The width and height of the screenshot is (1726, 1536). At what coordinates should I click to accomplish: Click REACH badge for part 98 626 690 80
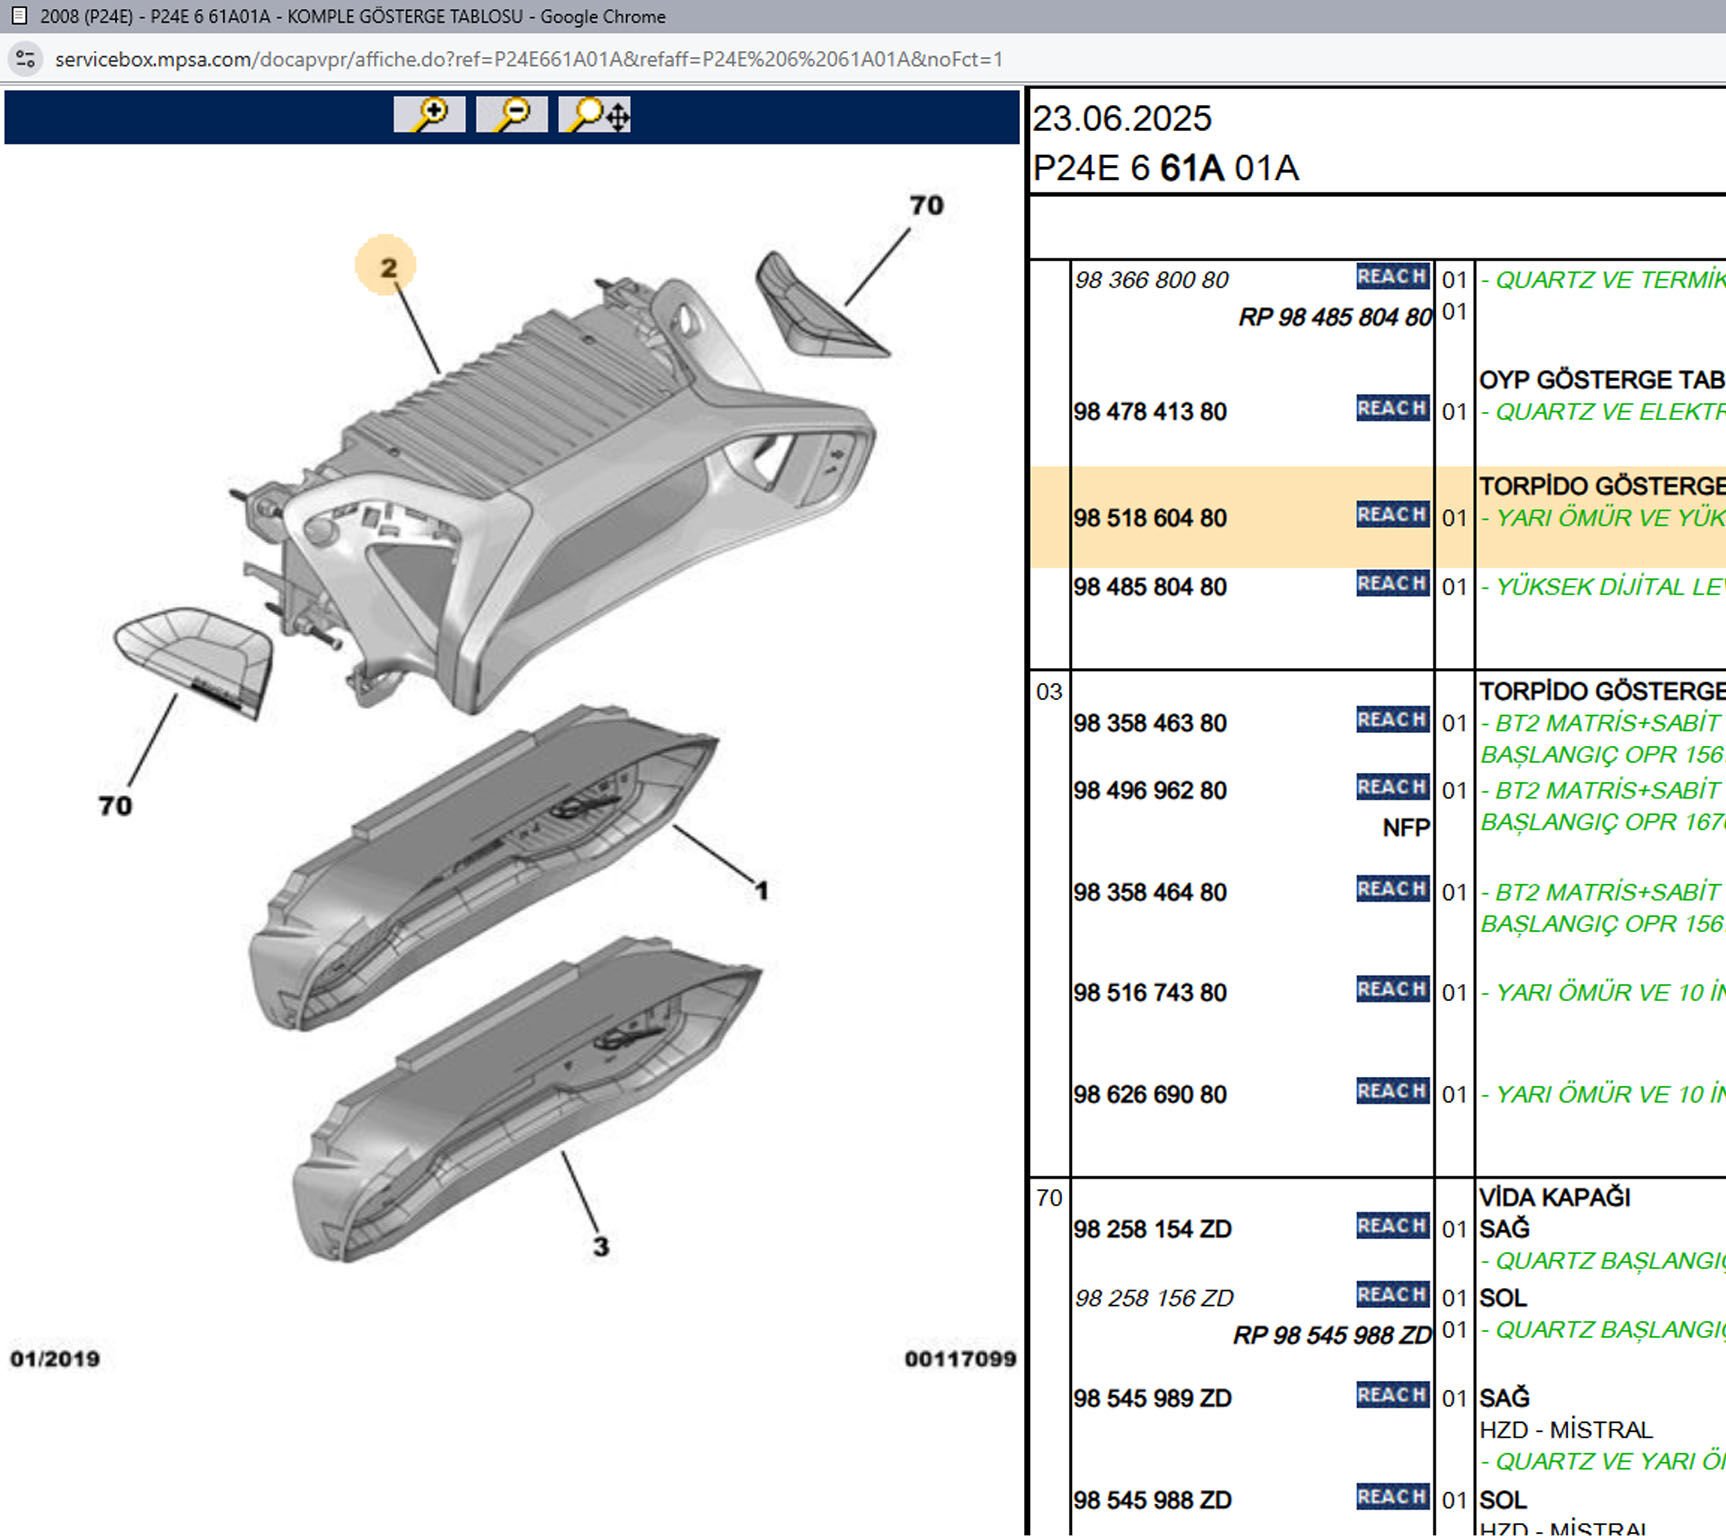click(1392, 1092)
